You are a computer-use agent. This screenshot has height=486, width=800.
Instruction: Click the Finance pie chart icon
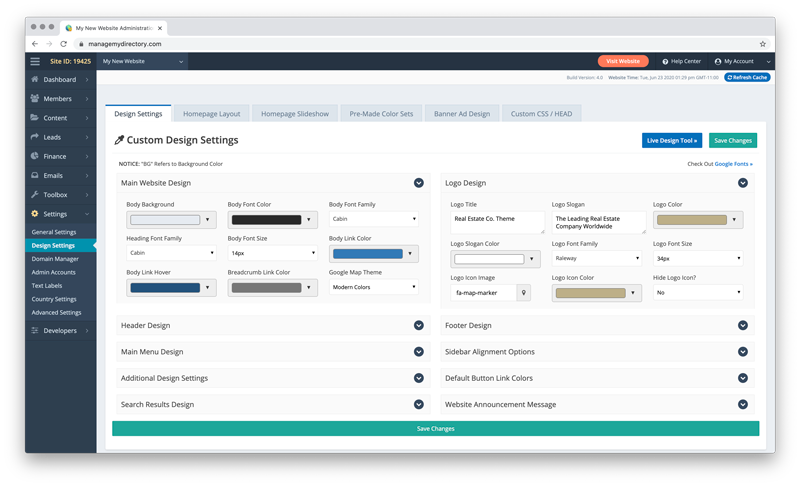coord(35,156)
